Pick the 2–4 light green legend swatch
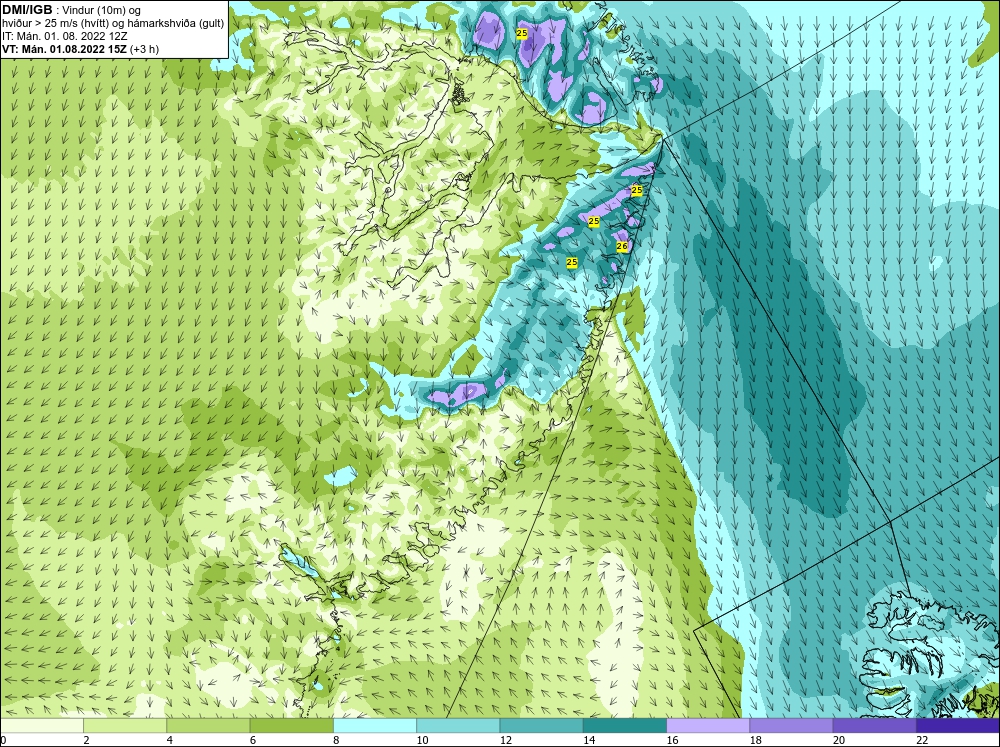 point(125,725)
